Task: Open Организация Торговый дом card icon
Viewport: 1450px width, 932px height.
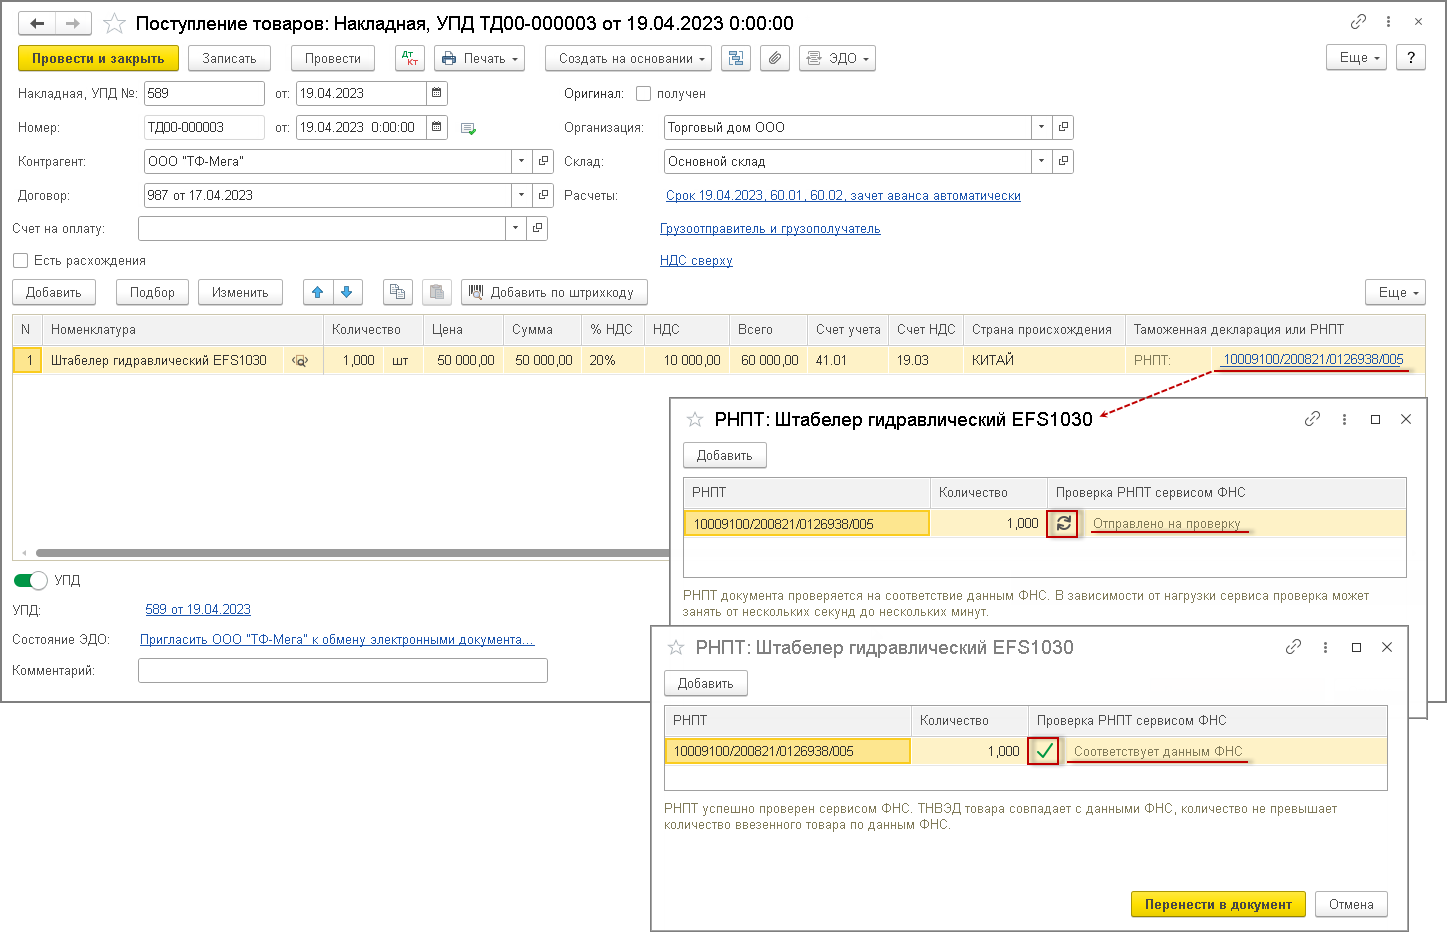Action: coord(1064,127)
